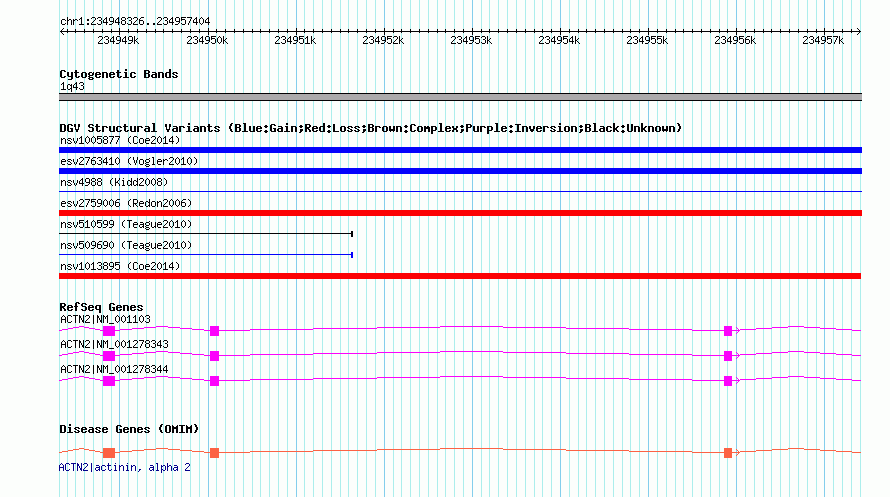Open transcript ACTN2|NM_001103 label
The height and width of the screenshot is (497, 890).
[105, 319]
